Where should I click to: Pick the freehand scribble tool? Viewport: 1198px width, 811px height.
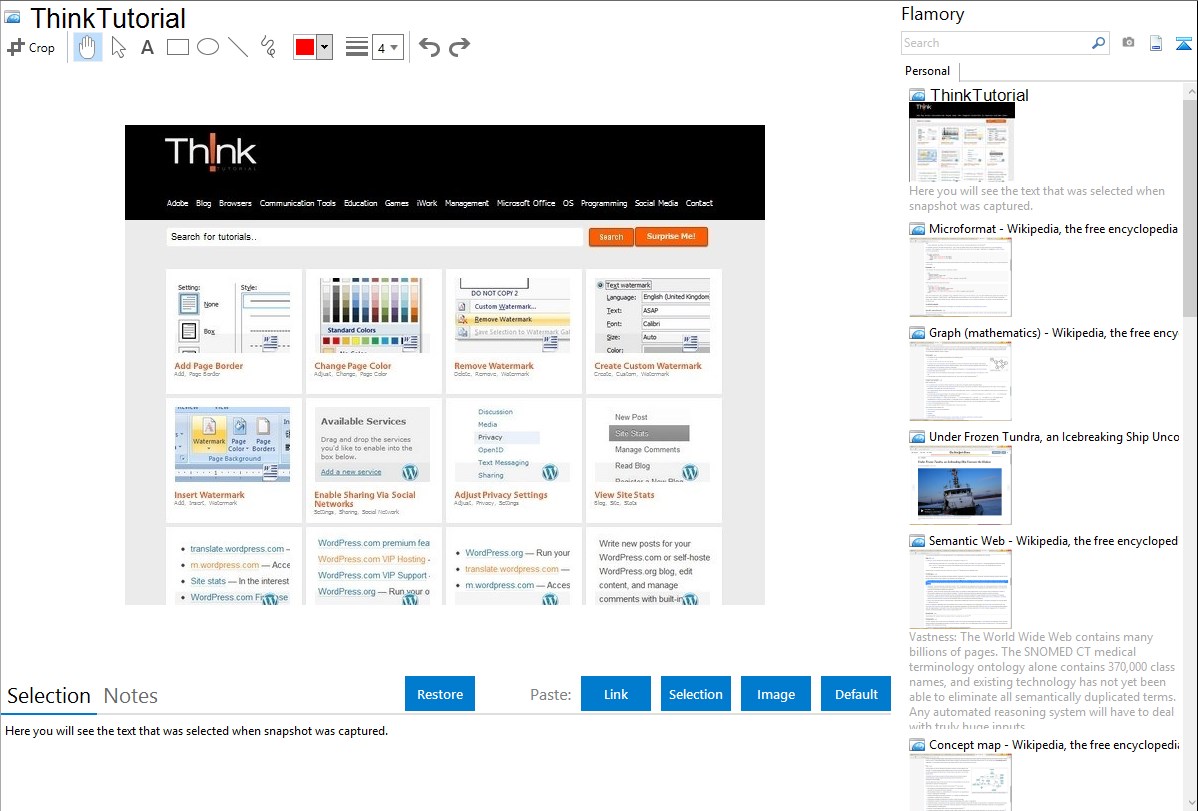[x=268, y=47]
